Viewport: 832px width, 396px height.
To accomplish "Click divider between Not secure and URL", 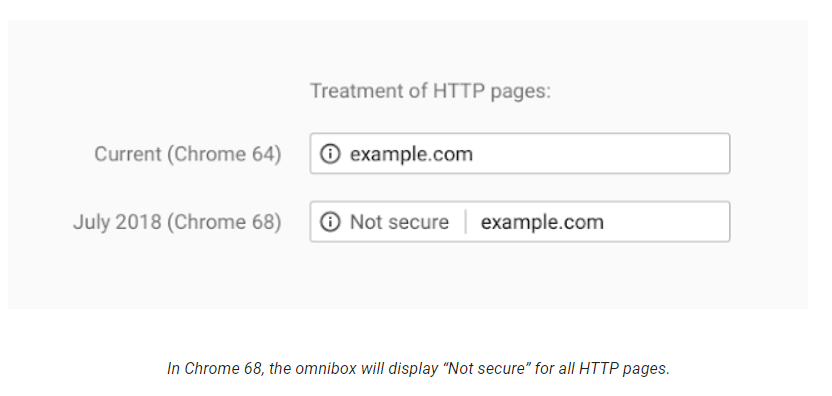I will [x=465, y=222].
